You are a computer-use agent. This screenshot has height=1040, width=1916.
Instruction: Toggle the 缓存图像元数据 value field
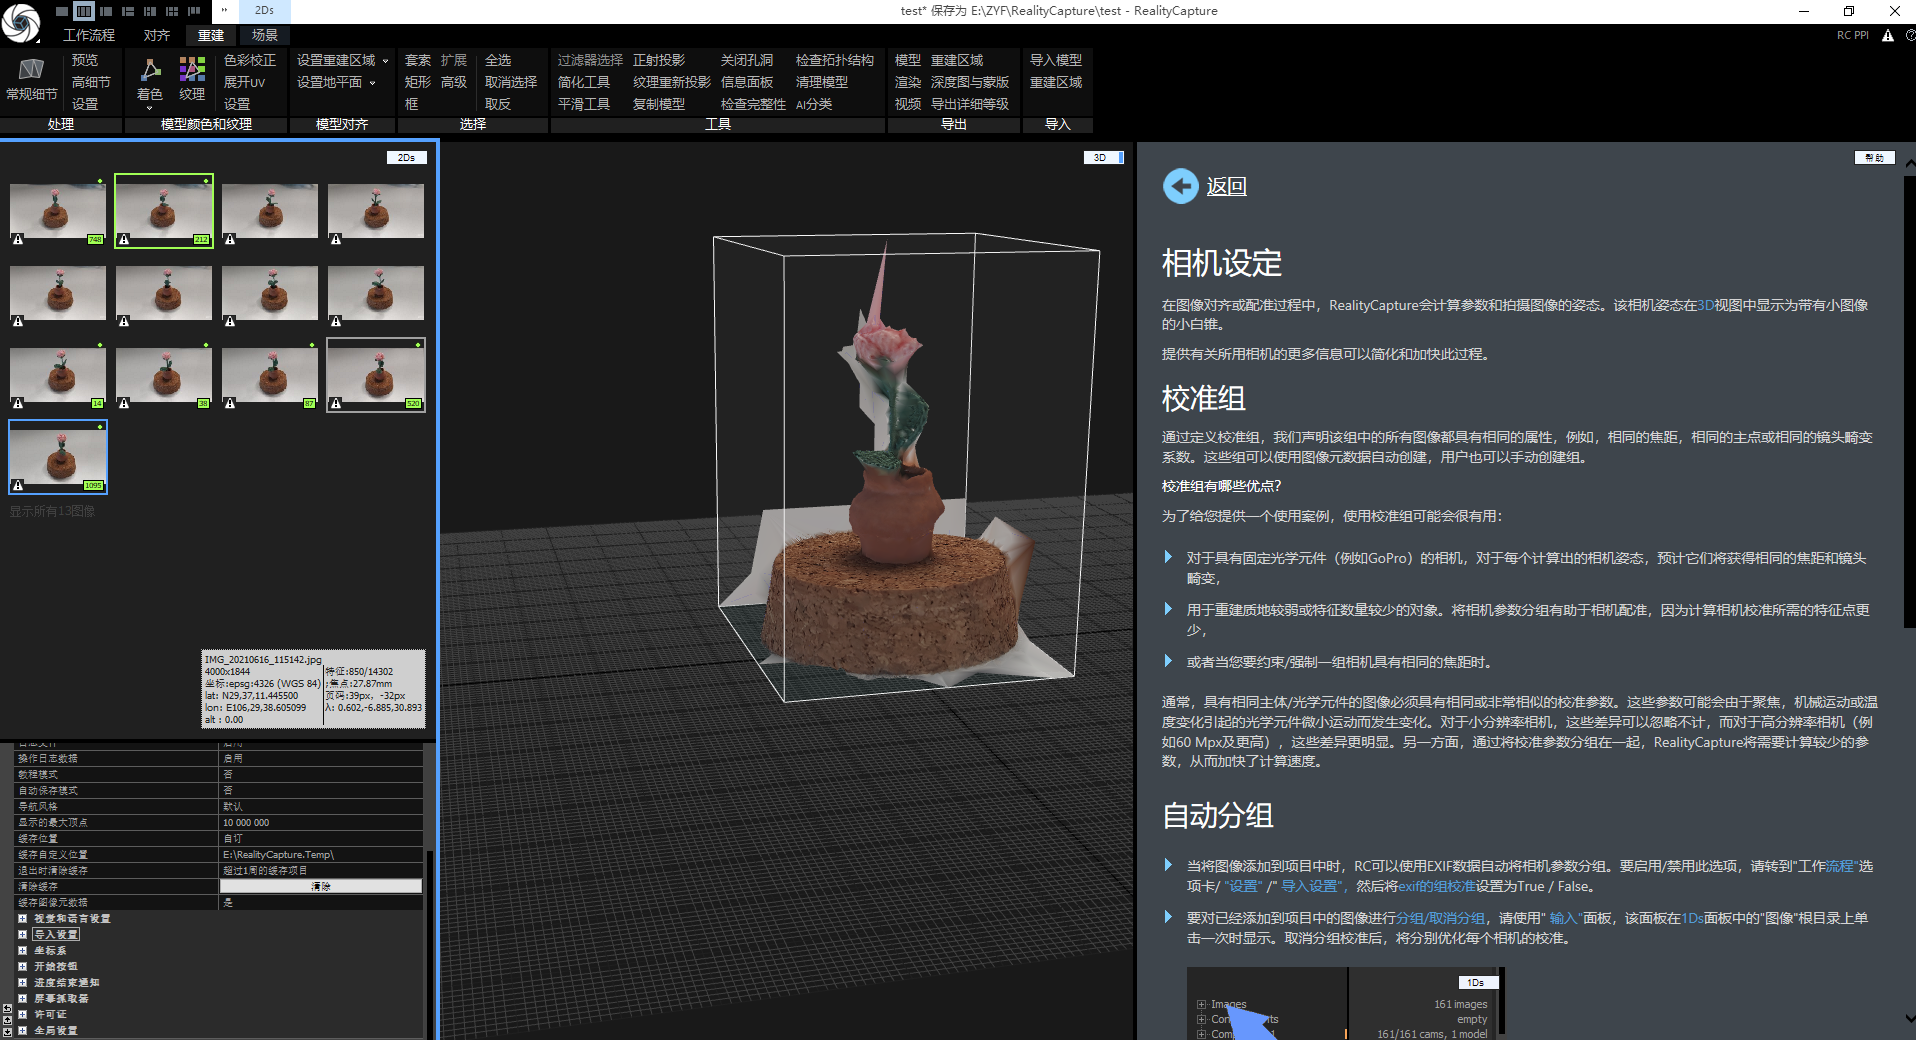click(321, 902)
